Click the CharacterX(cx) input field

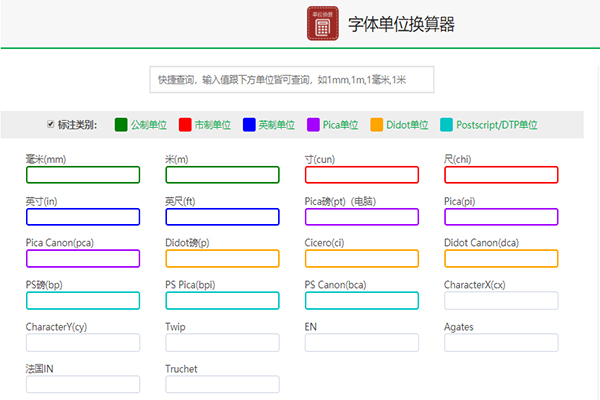pyautogui.click(x=501, y=300)
